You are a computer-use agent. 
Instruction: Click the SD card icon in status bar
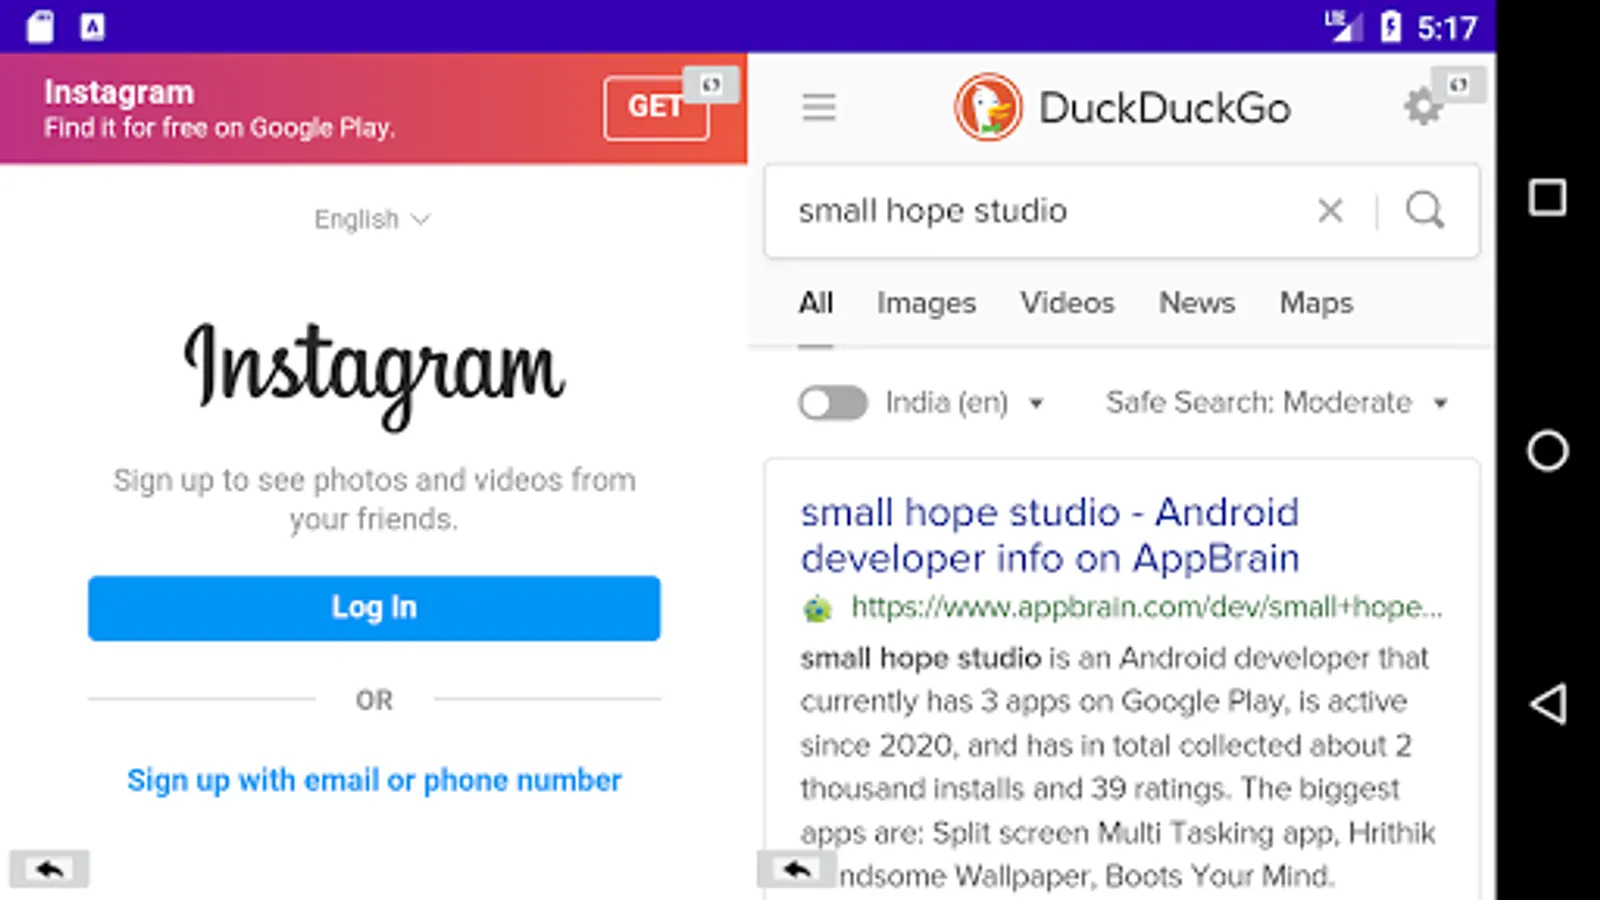41,27
